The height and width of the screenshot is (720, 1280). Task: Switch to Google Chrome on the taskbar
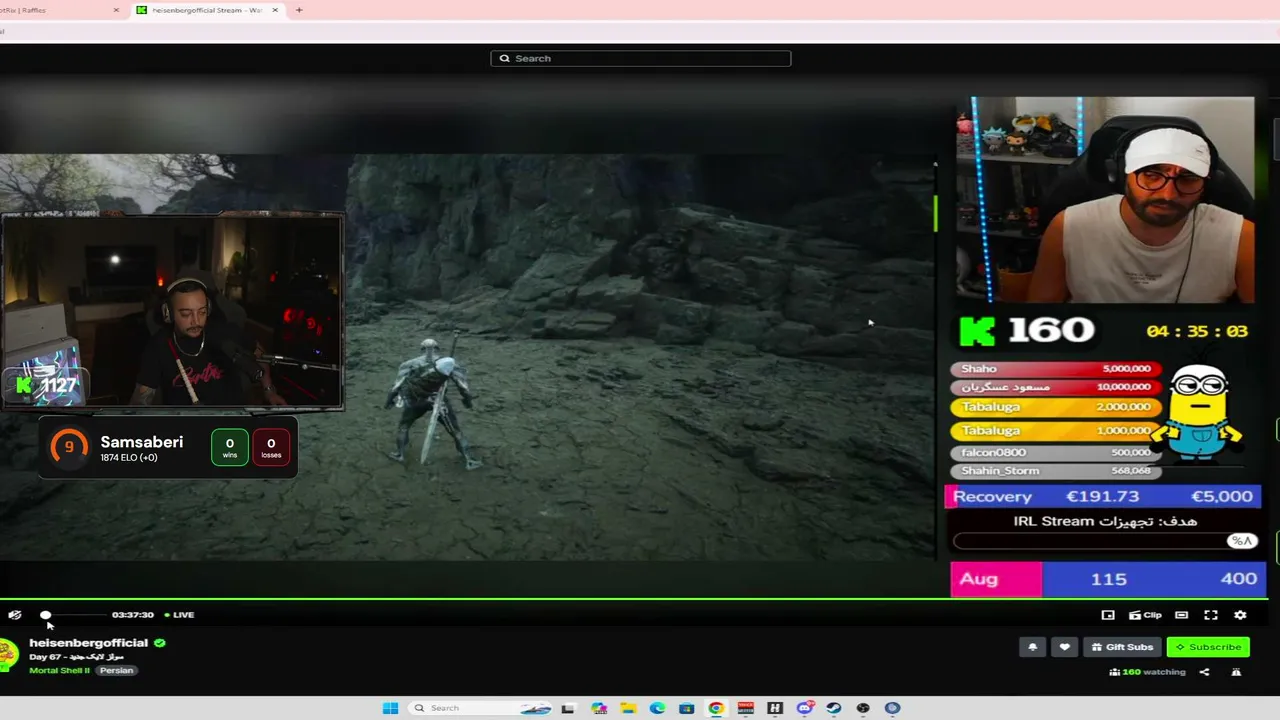pos(716,708)
